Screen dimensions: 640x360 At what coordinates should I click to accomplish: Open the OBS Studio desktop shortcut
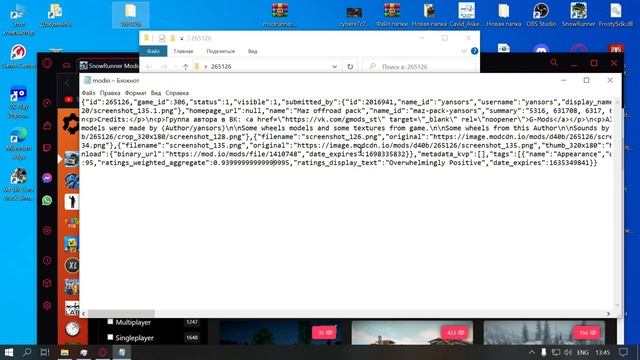pyautogui.click(x=541, y=15)
